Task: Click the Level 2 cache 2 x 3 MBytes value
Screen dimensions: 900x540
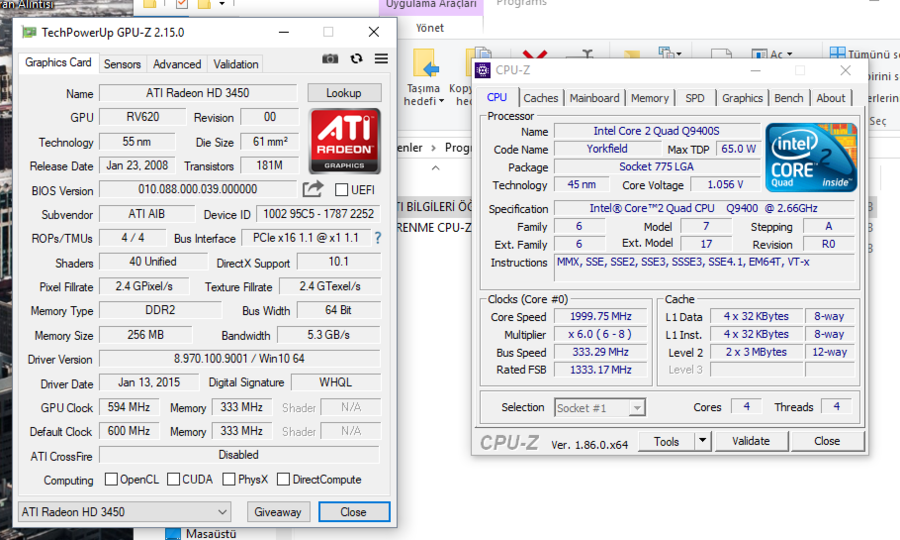Action: click(756, 352)
